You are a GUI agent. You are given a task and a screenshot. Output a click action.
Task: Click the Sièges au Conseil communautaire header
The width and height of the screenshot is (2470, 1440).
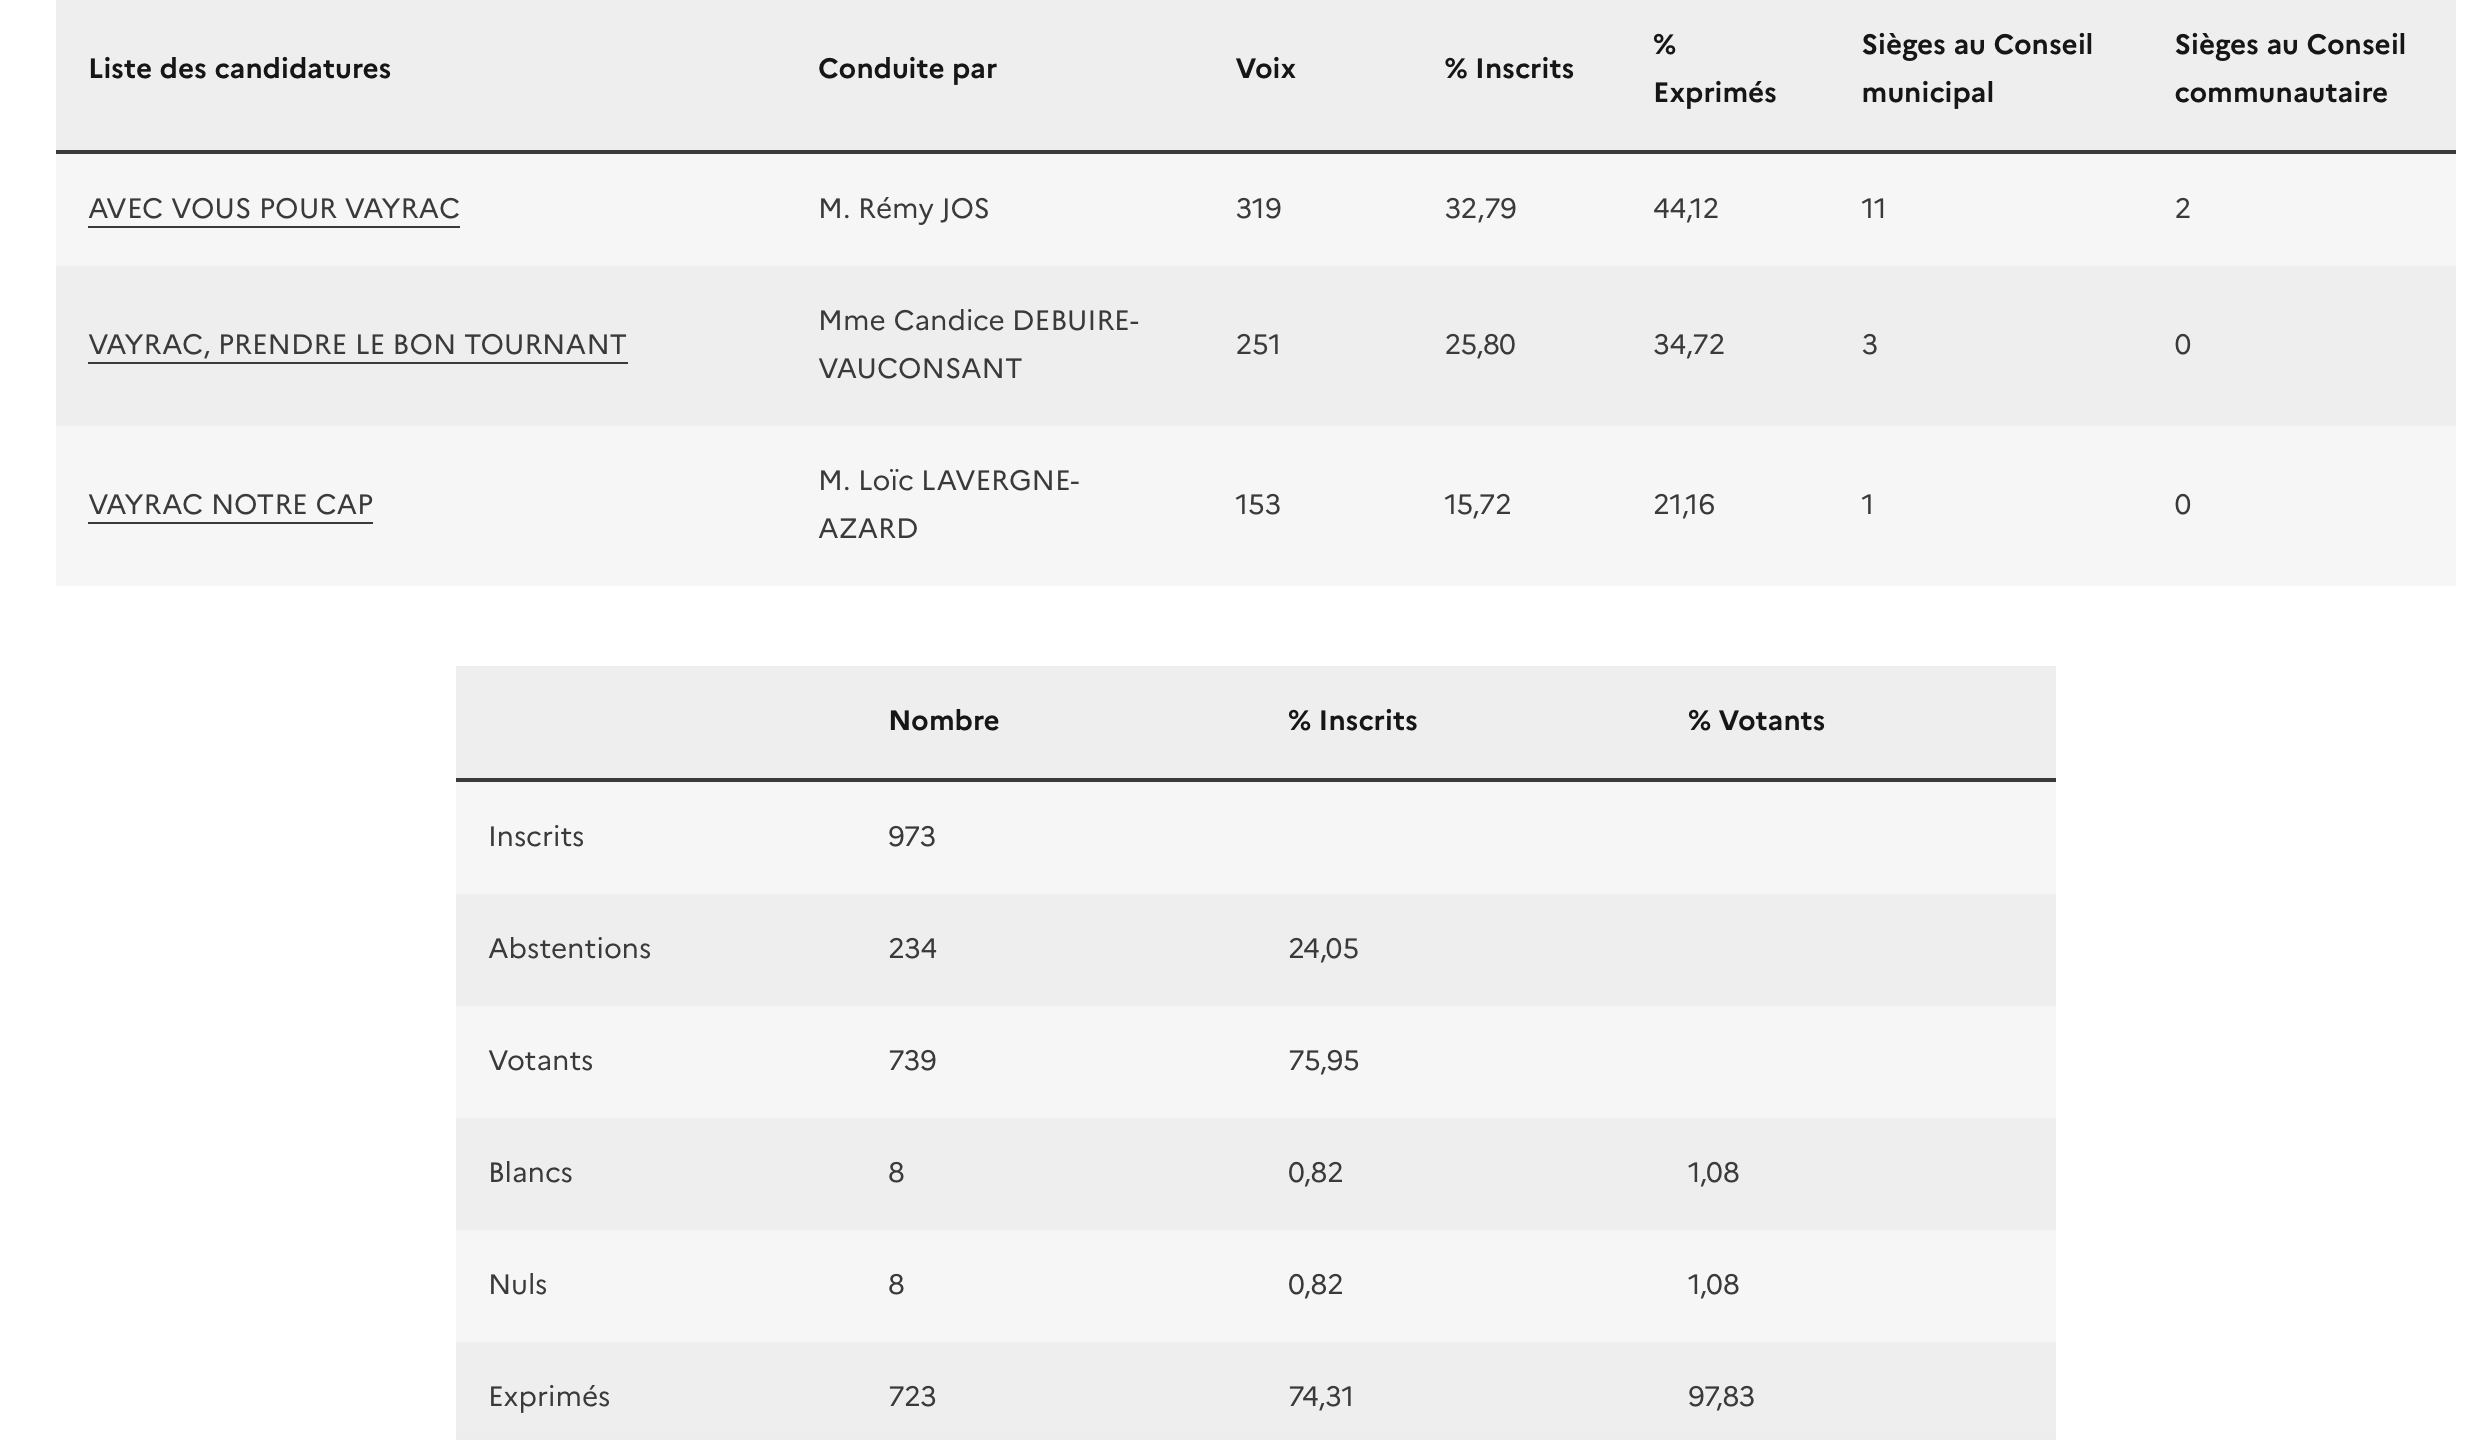pos(2289,68)
